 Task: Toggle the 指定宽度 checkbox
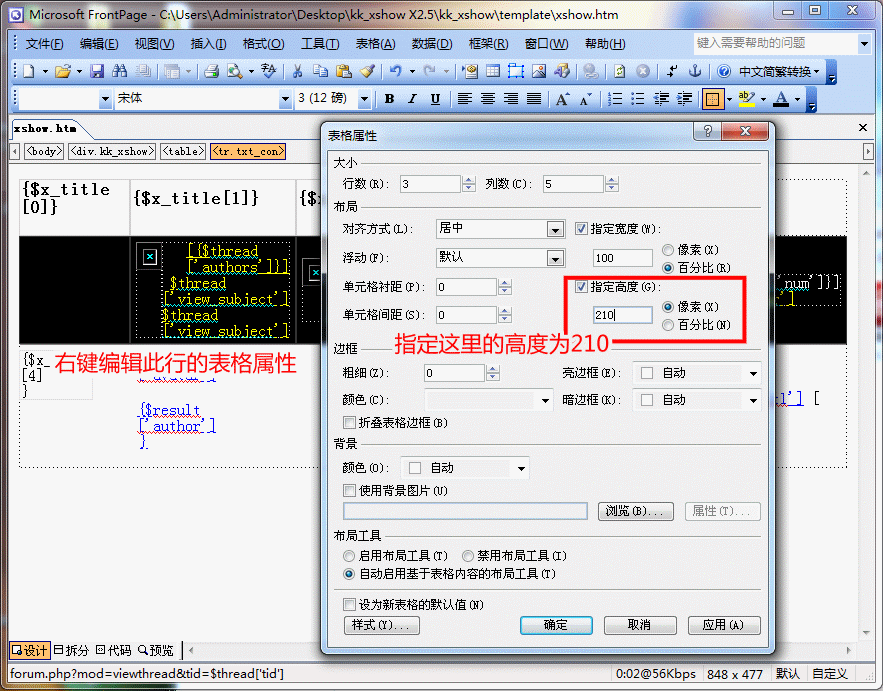point(581,229)
